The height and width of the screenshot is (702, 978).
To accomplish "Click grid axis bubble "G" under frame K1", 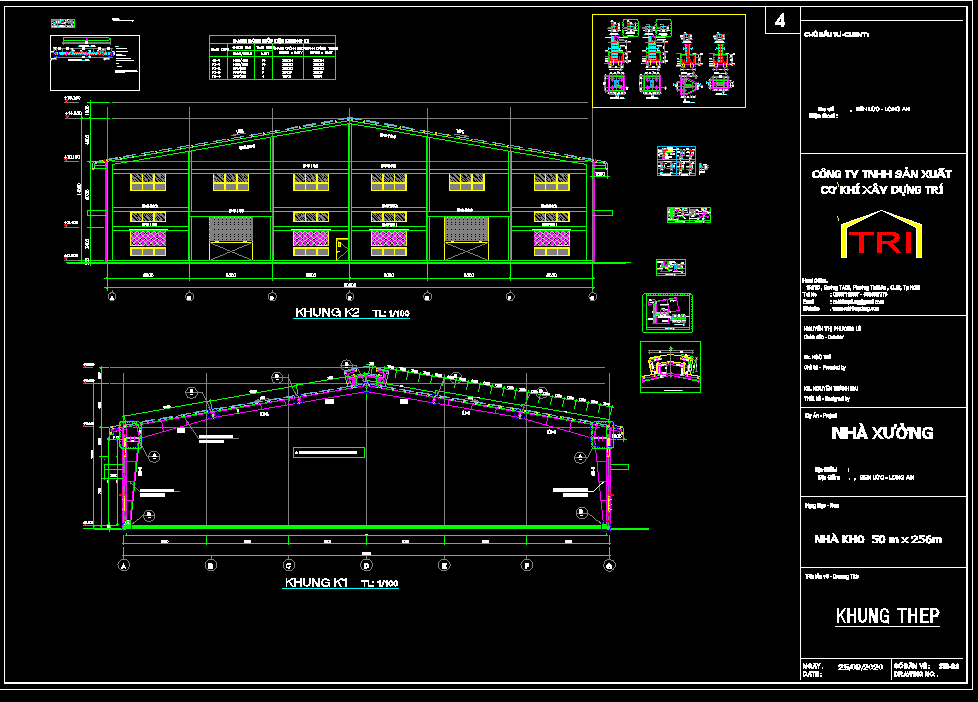I will (609, 565).
